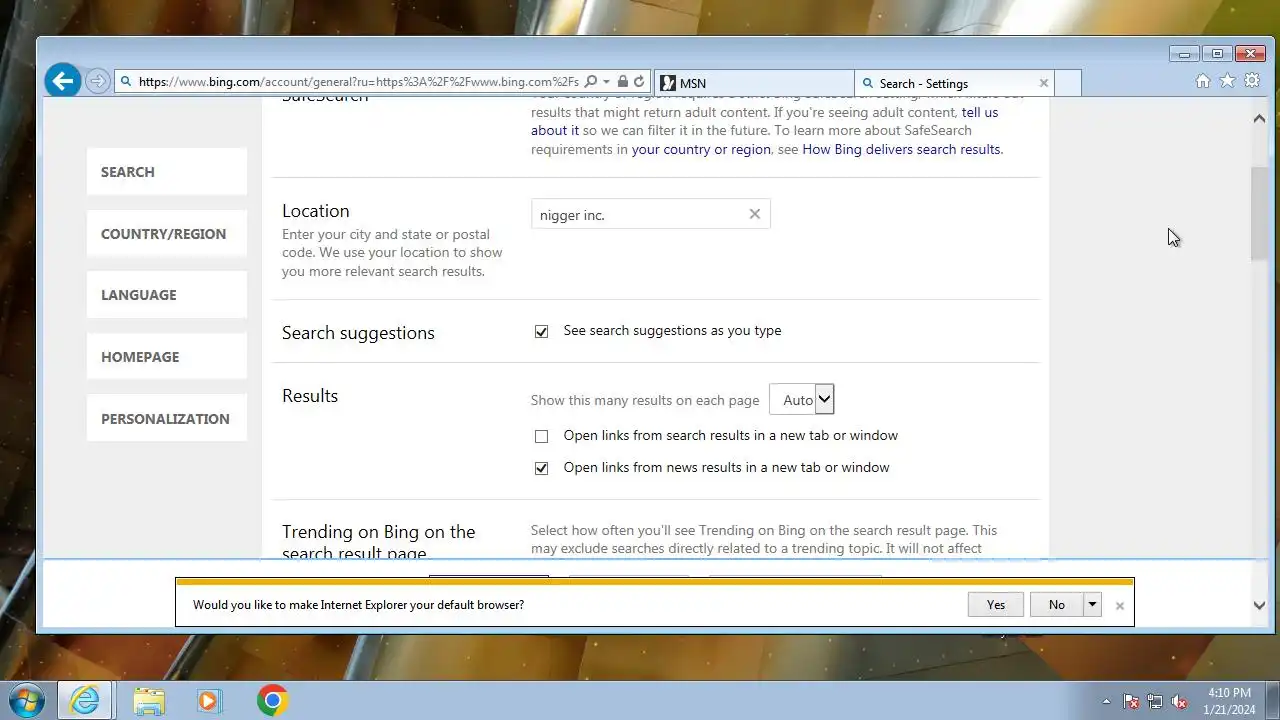
Task: Click Yes to make IE default browser
Action: (996, 604)
